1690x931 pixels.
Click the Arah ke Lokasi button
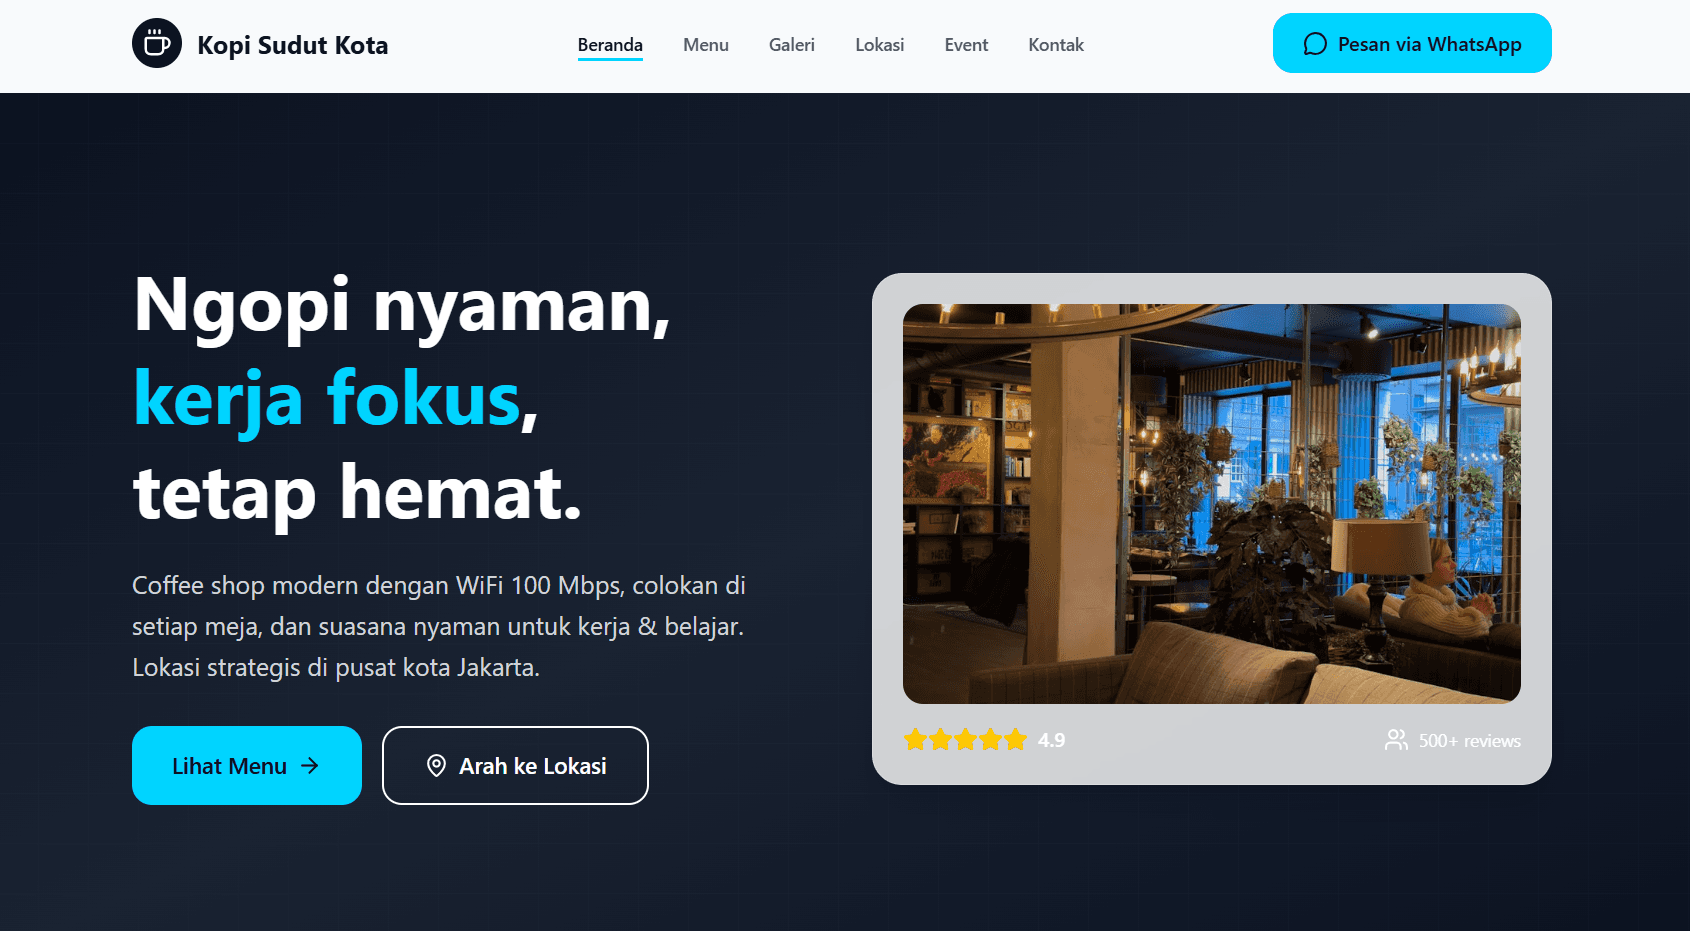click(515, 765)
